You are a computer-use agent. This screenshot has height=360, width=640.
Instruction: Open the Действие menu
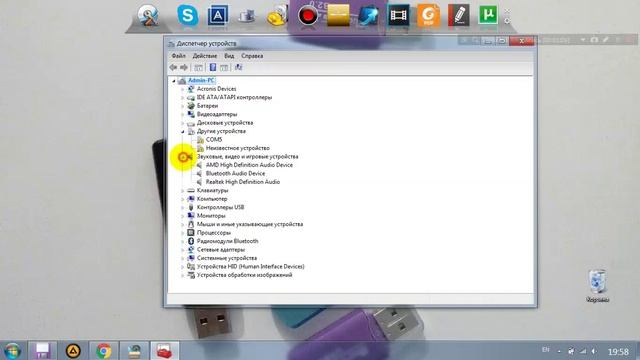coord(204,56)
